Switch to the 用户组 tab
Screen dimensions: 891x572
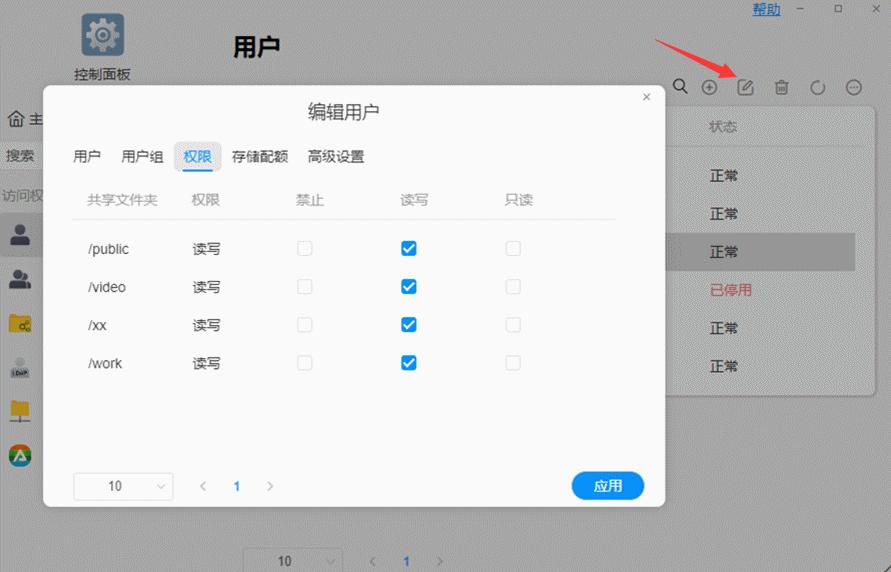coord(142,156)
